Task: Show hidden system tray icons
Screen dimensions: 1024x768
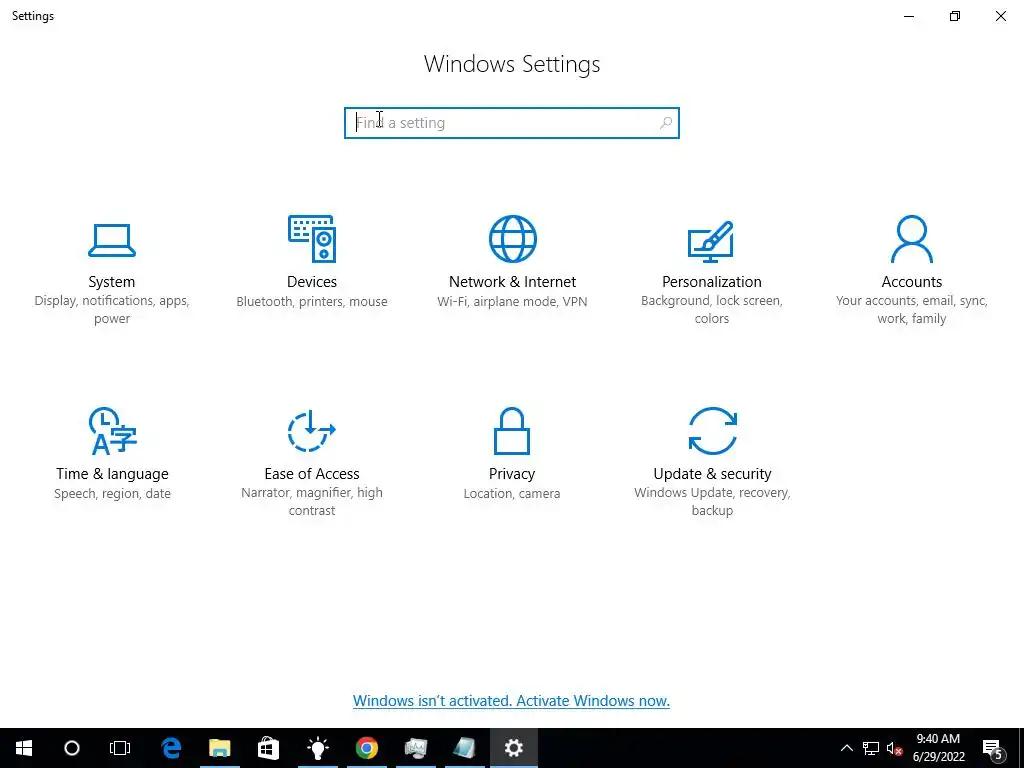Action: pyautogui.click(x=846, y=748)
